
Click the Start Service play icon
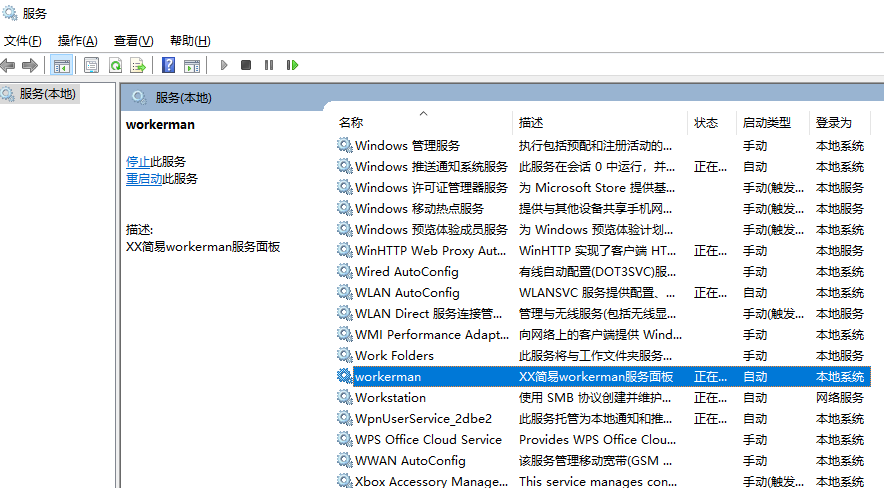pos(224,65)
